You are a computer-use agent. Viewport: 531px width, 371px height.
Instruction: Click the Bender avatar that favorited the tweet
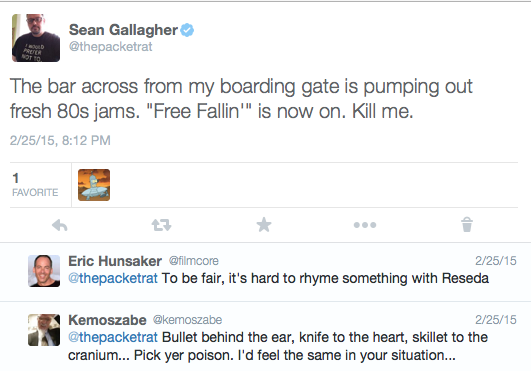[94, 185]
